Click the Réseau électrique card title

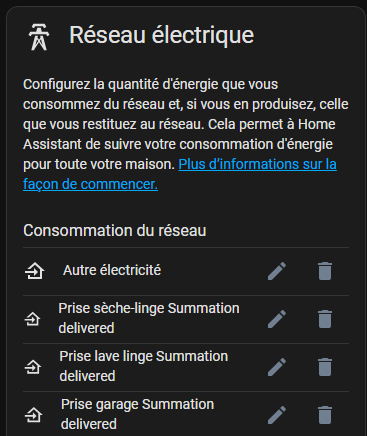pos(162,35)
